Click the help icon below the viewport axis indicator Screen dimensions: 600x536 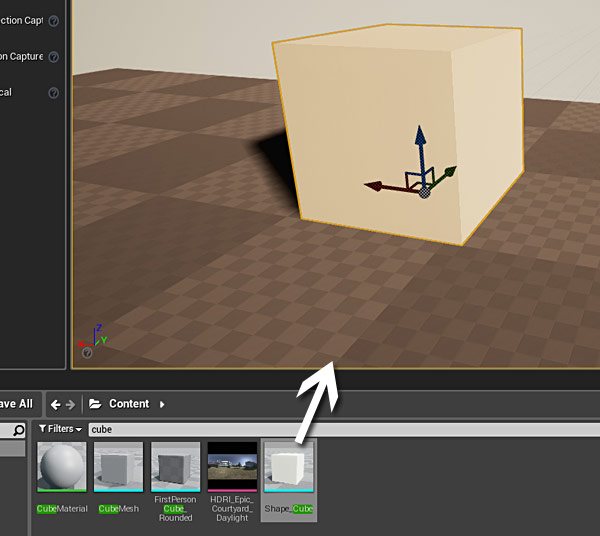click(x=87, y=353)
